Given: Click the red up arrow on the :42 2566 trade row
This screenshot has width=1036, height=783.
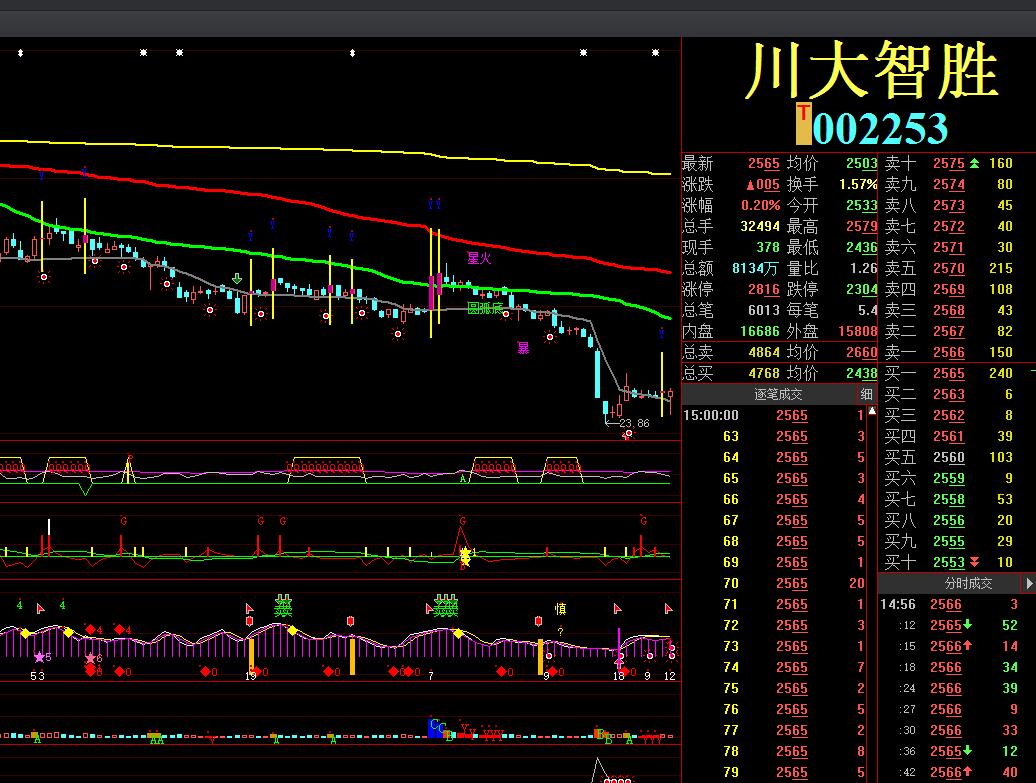Looking at the screenshot, I should 968,772.
